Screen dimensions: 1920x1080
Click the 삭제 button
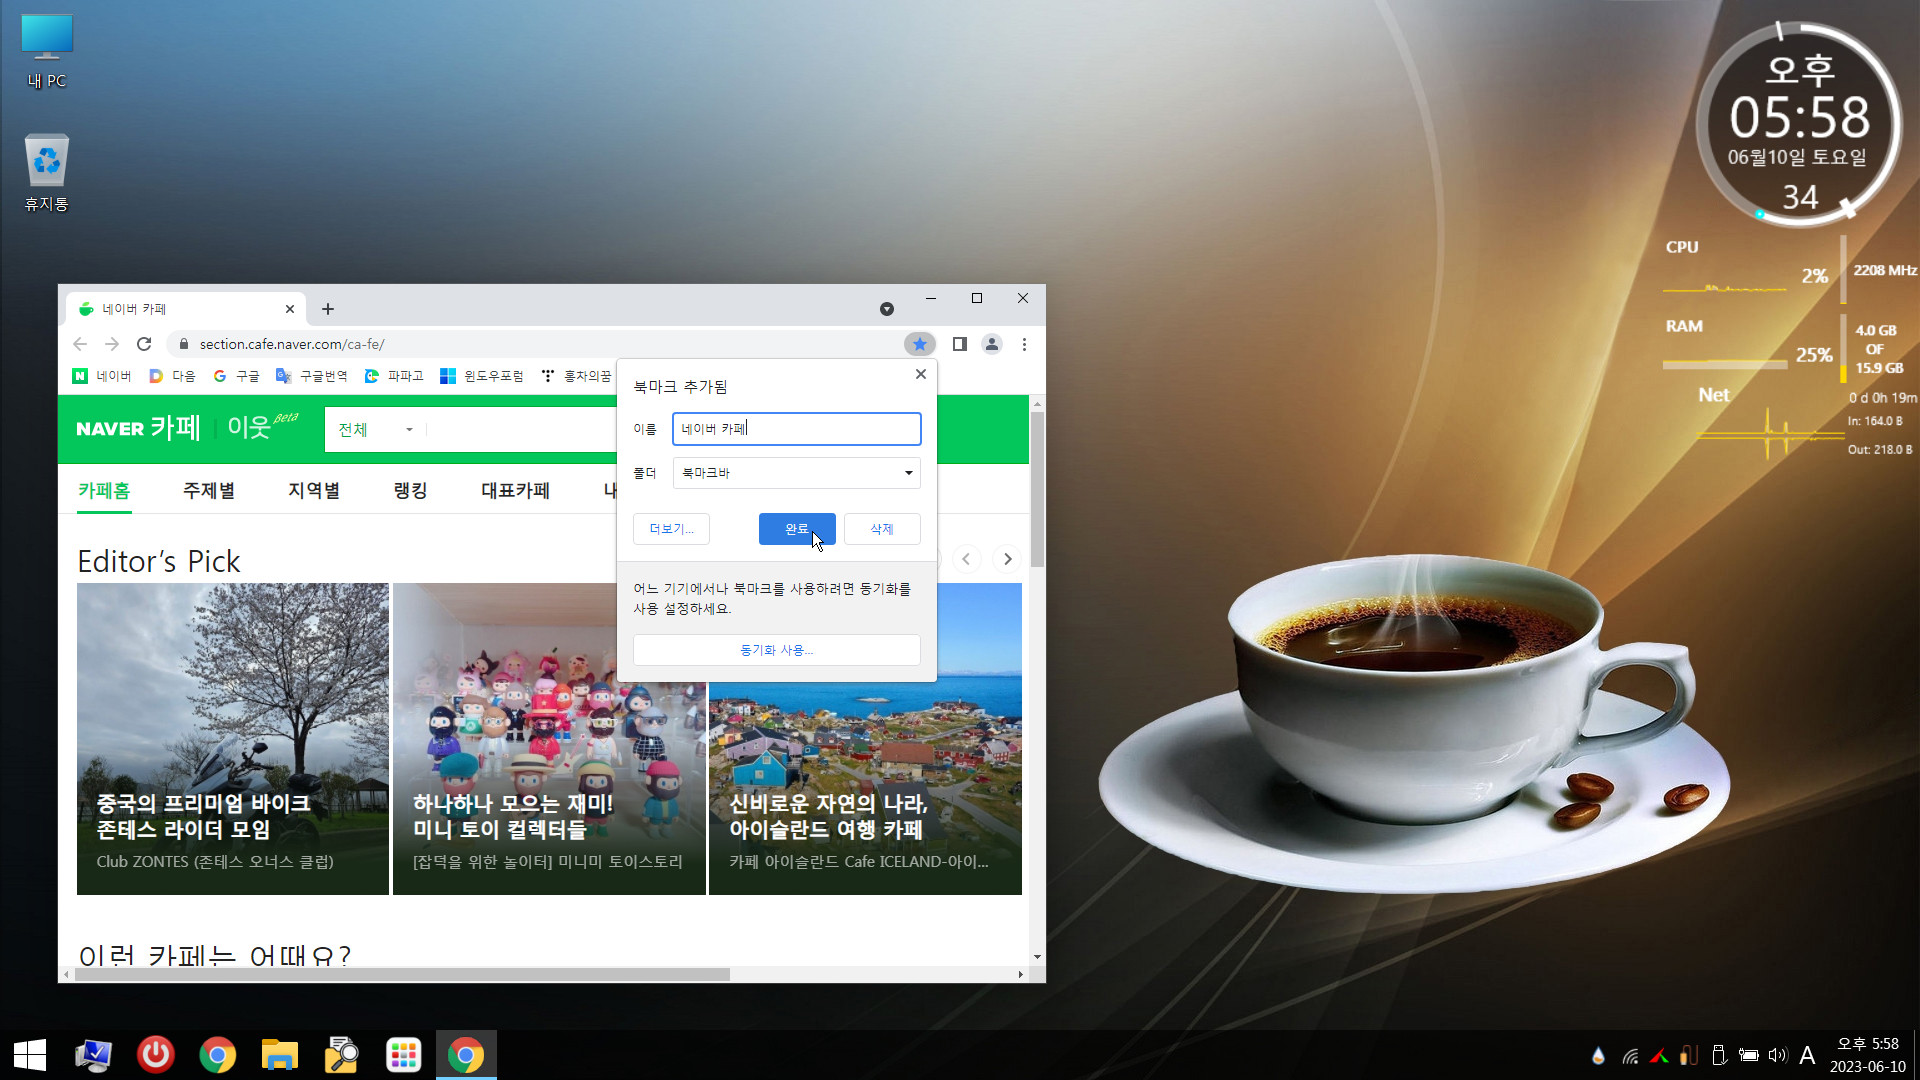(x=882, y=529)
